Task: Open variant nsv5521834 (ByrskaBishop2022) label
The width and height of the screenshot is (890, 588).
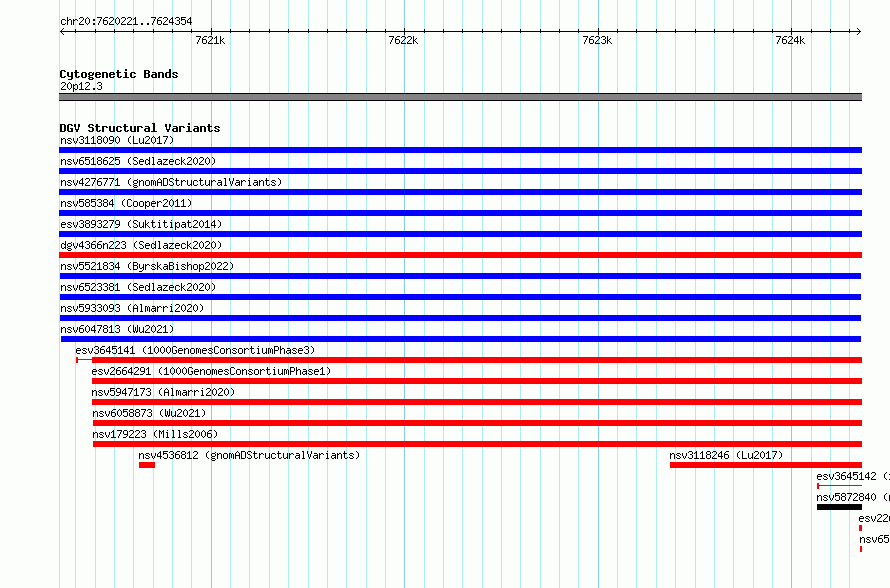Action: (x=147, y=266)
